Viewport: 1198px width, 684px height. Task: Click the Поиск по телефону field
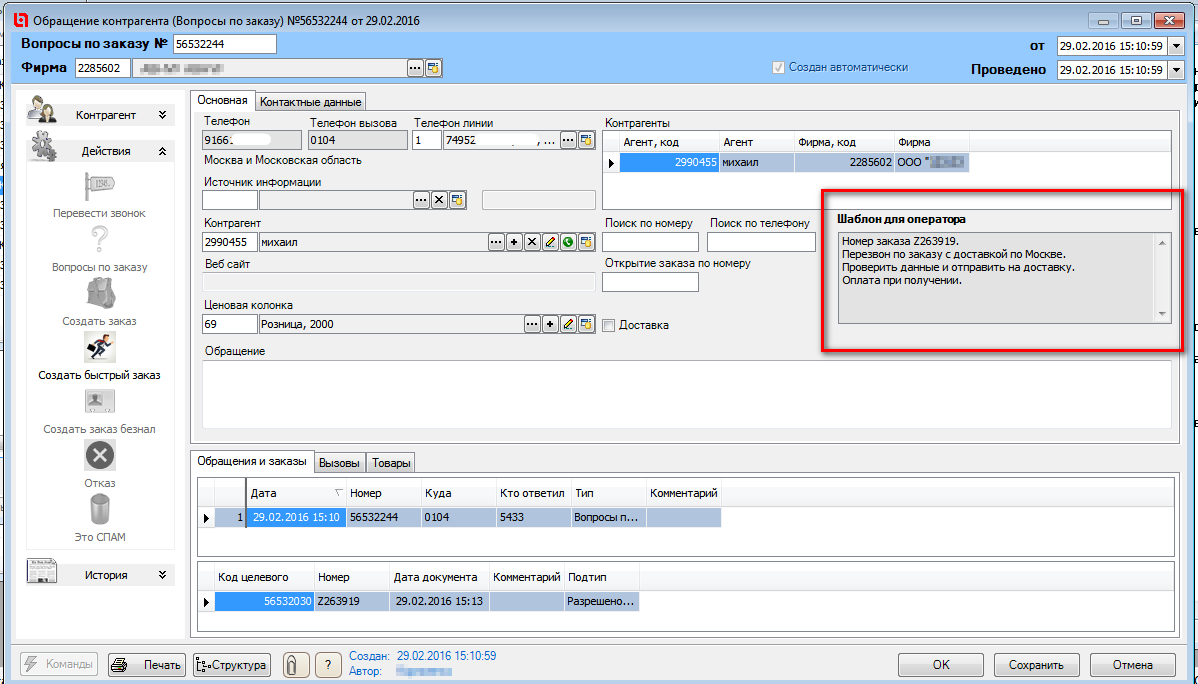pos(761,242)
